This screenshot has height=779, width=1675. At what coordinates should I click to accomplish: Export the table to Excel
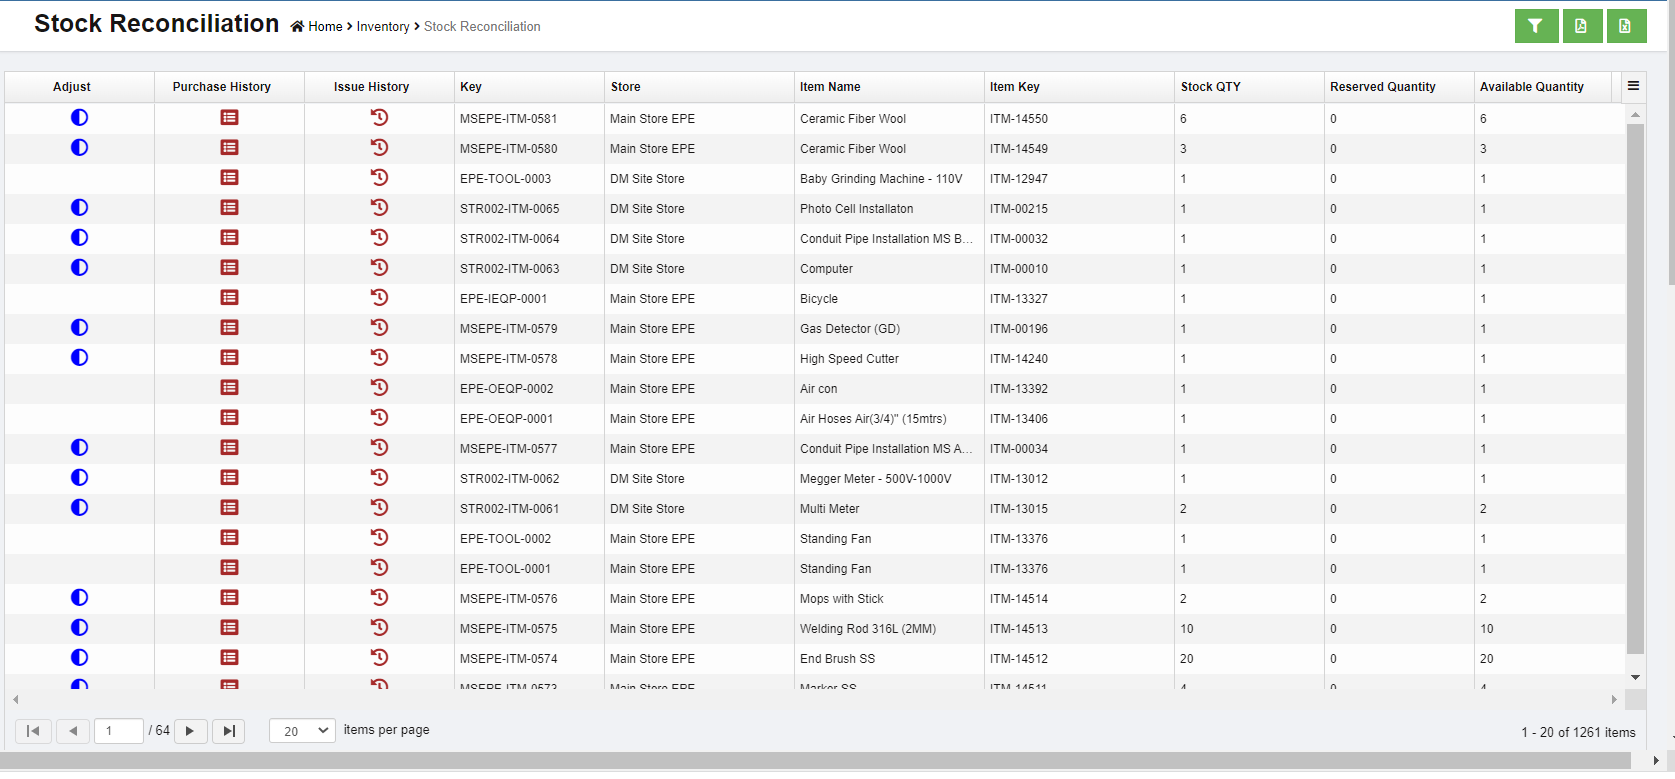(1626, 26)
